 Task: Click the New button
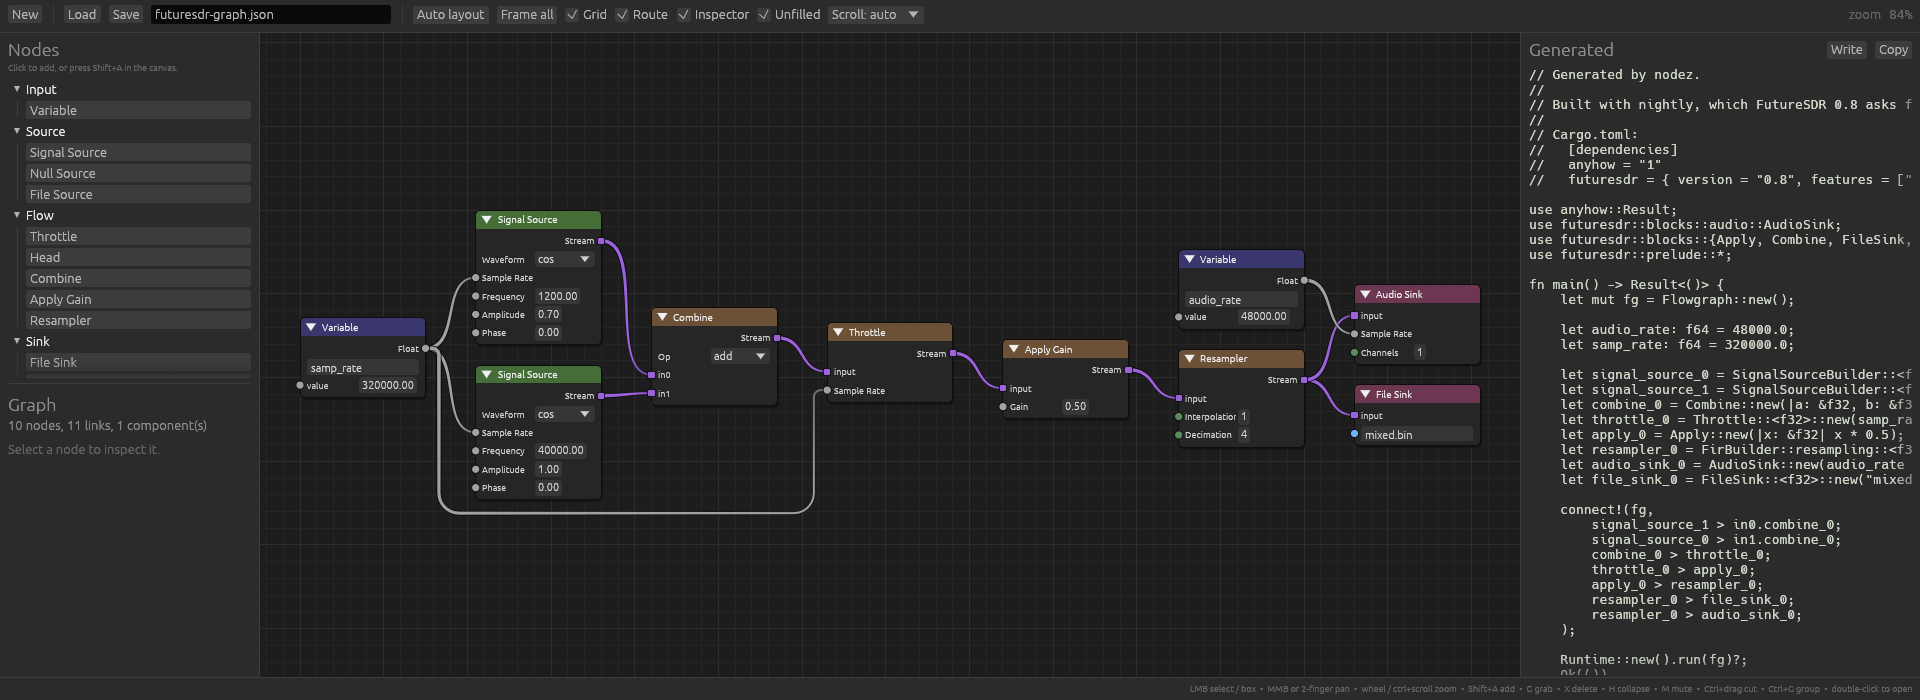click(x=25, y=14)
